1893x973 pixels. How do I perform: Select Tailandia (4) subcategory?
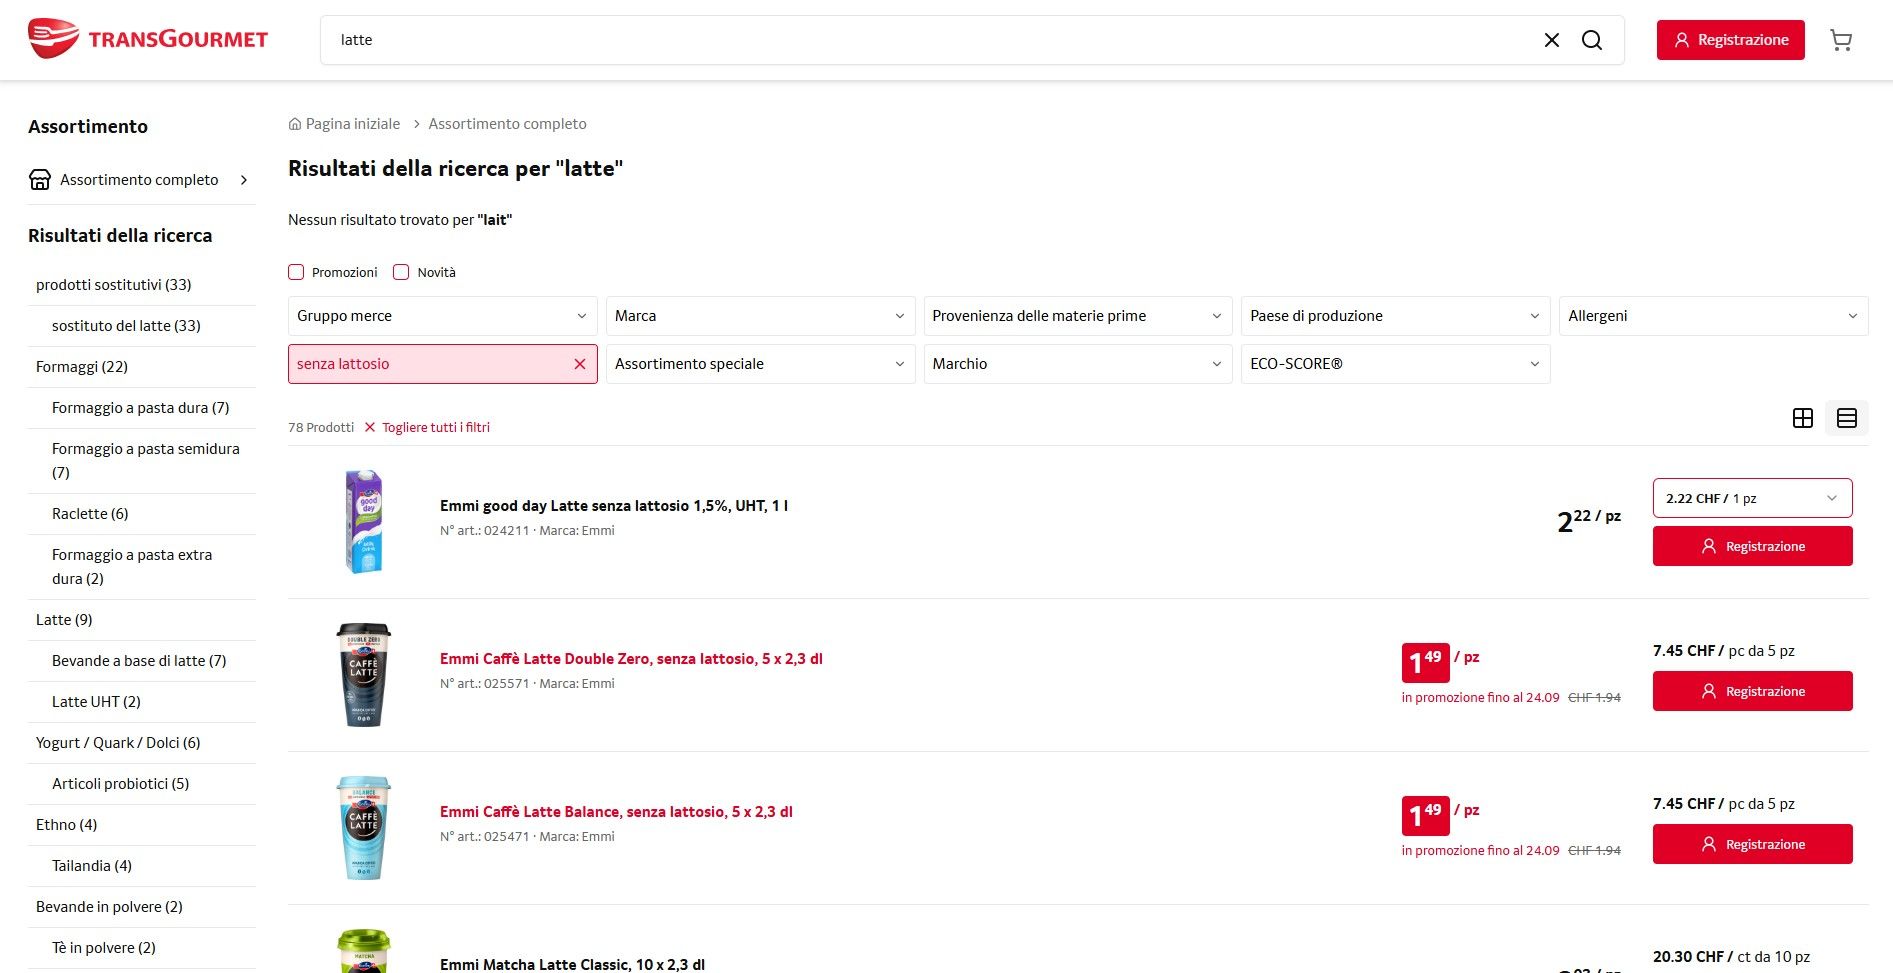[x=92, y=866]
